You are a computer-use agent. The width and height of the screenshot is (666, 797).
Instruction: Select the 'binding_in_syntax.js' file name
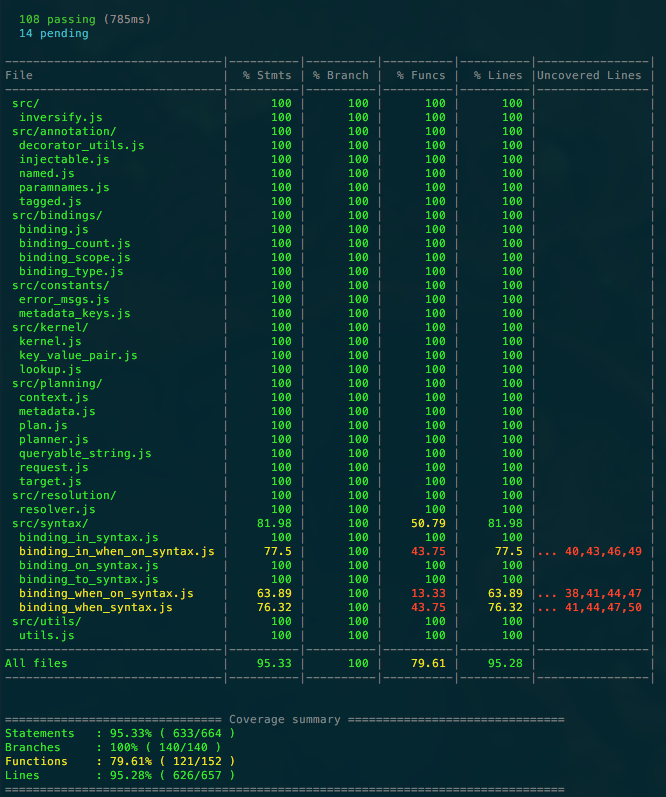click(89, 537)
